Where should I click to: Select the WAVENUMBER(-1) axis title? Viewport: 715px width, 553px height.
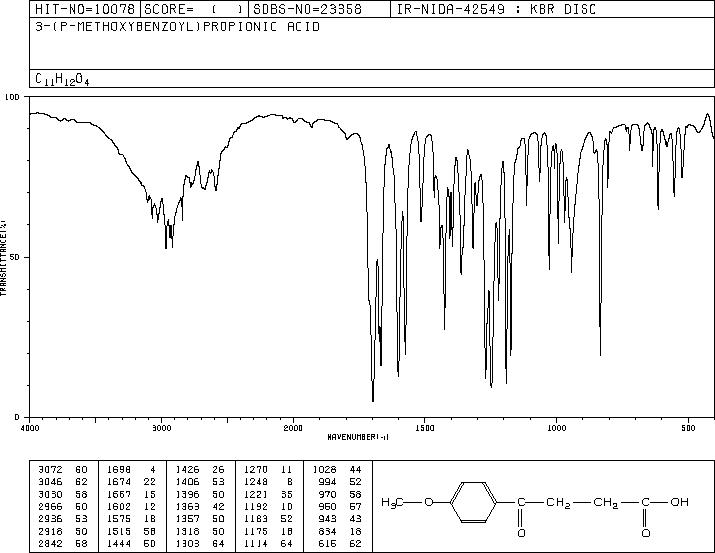click(358, 437)
